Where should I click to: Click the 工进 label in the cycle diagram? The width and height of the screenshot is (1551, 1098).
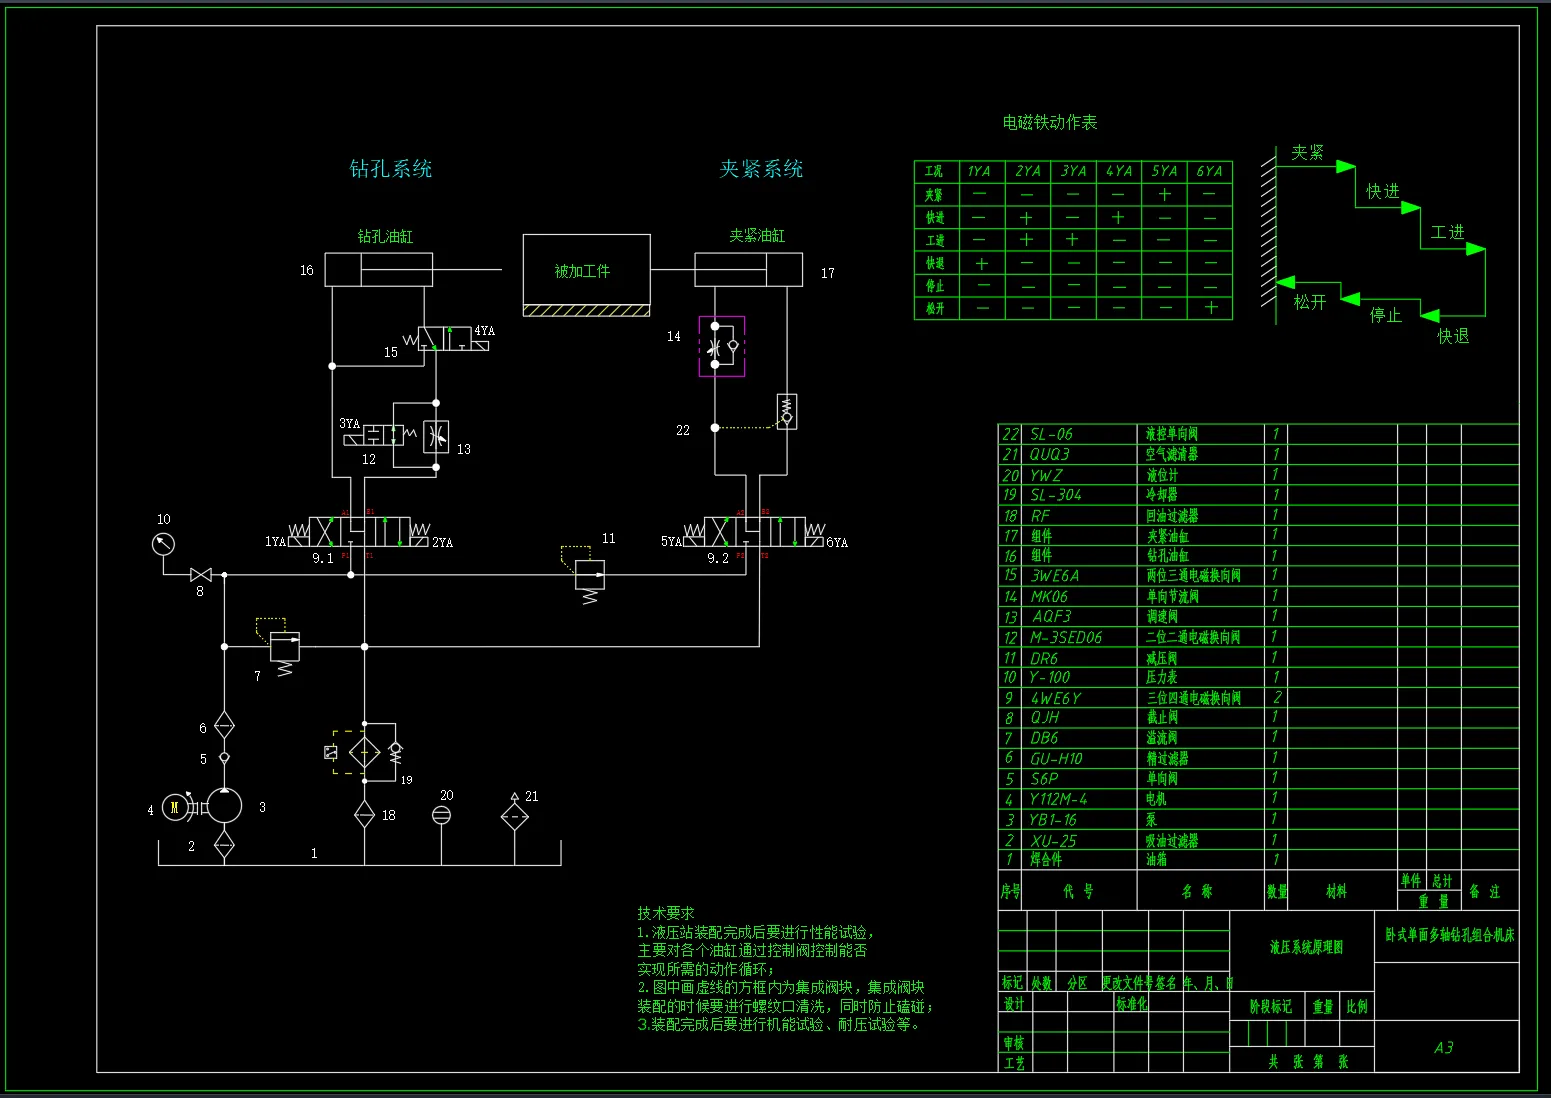[1448, 232]
